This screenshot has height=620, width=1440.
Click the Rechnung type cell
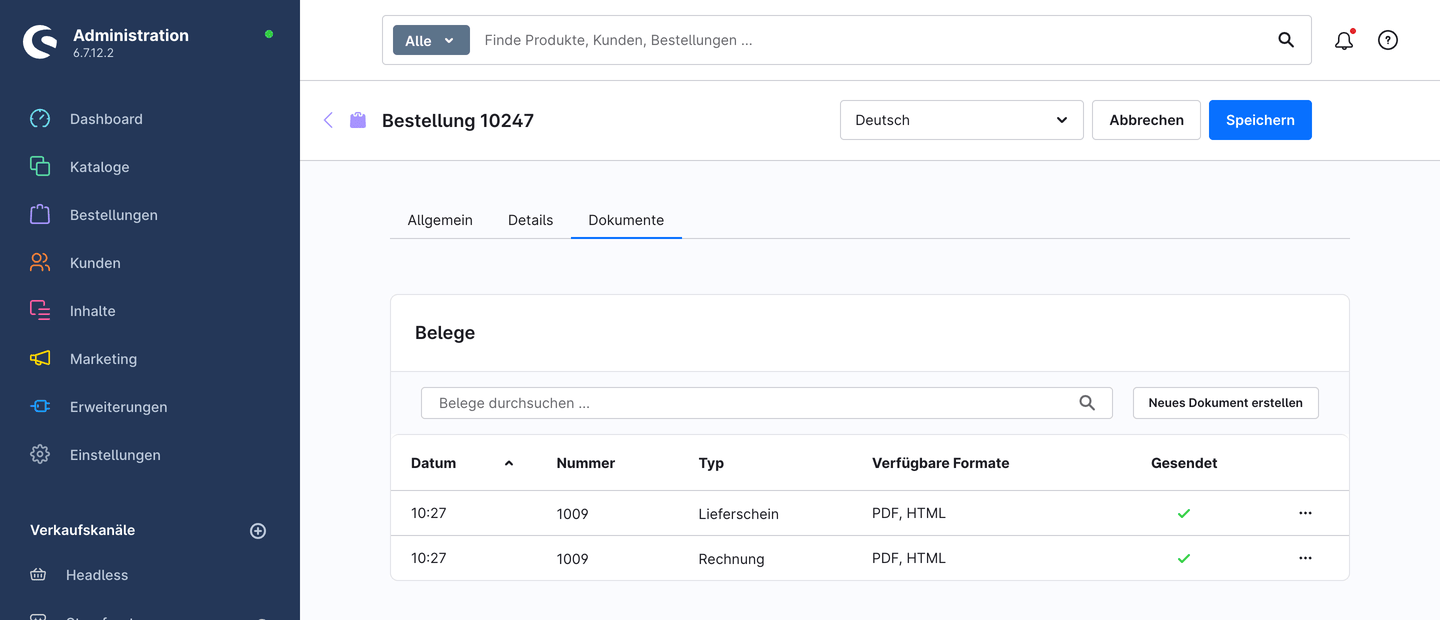[731, 559]
